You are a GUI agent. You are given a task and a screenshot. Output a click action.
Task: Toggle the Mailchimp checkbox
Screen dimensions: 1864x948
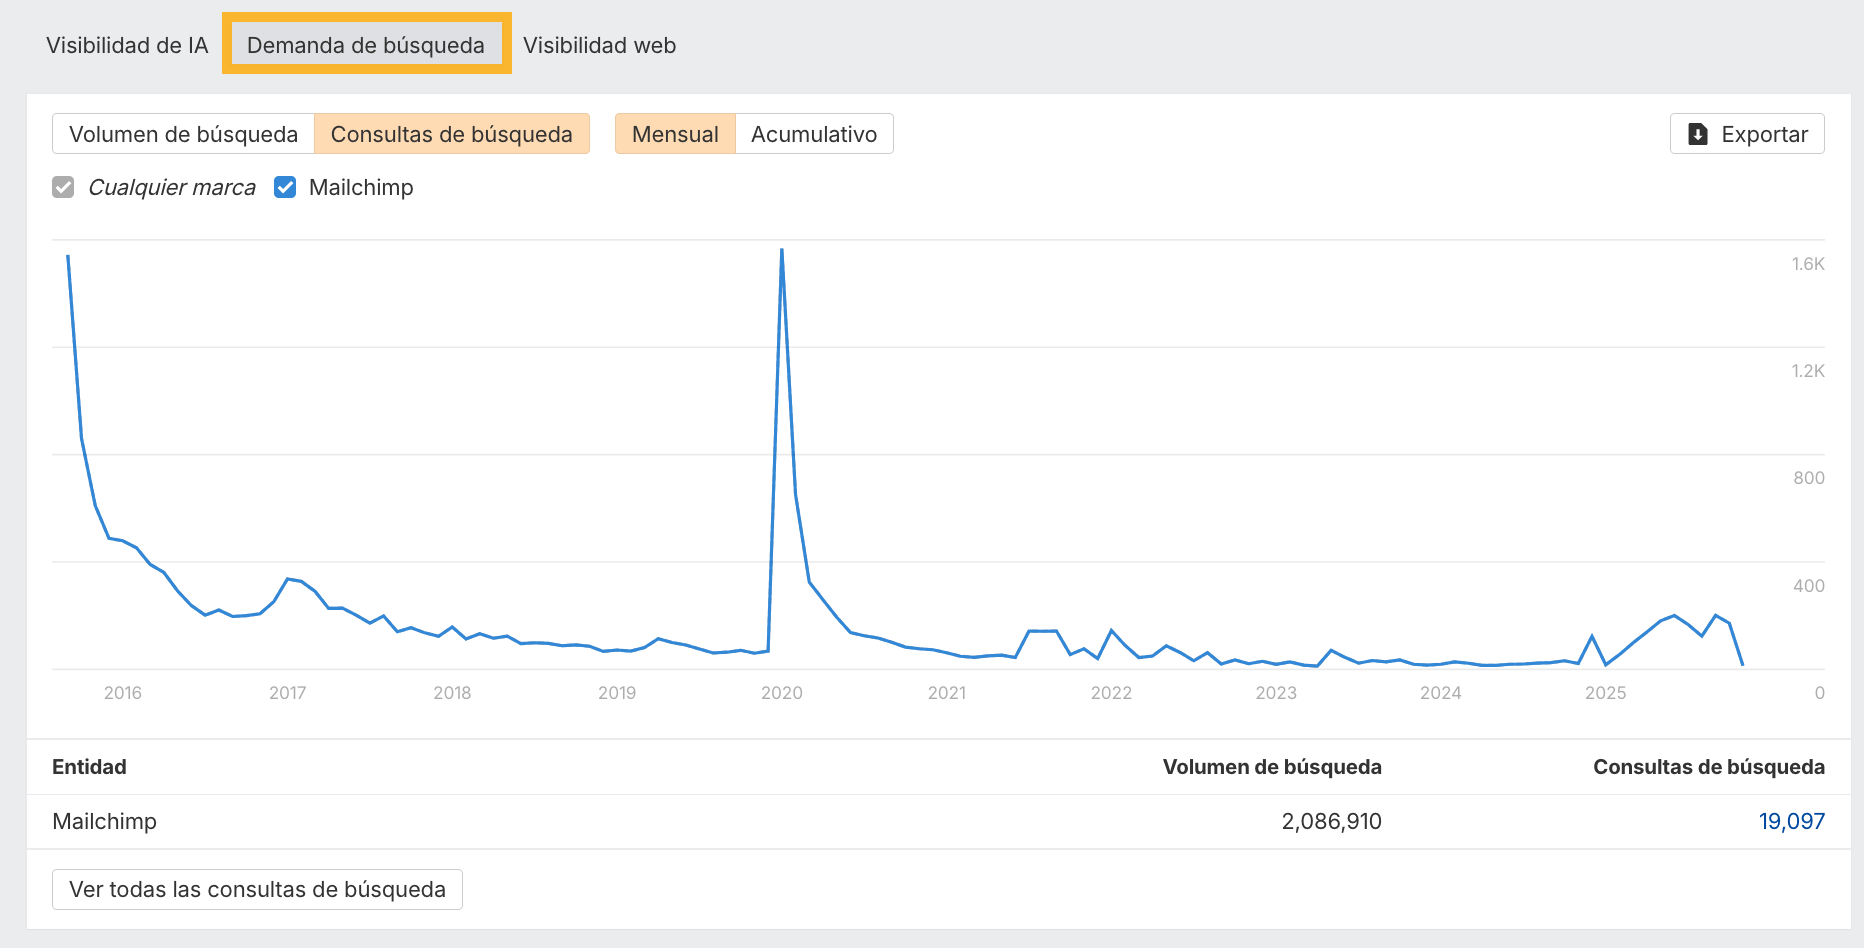point(285,187)
